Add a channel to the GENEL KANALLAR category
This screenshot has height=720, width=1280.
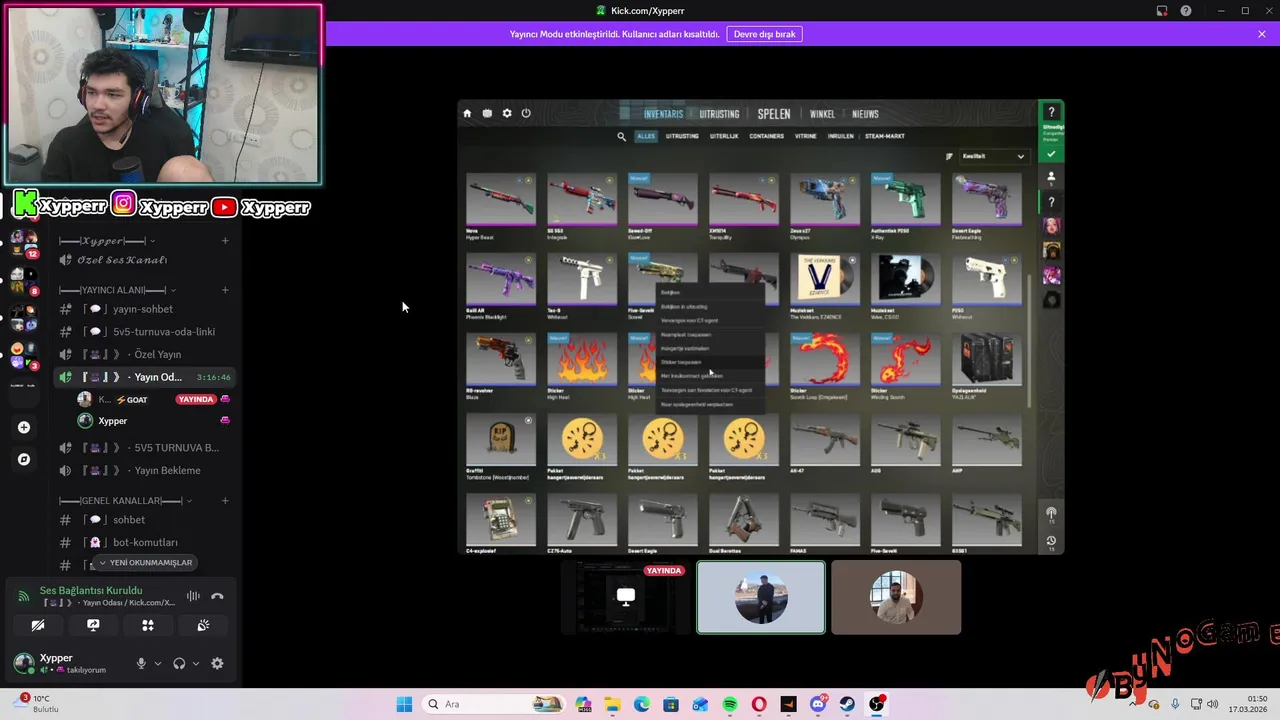[x=225, y=500]
